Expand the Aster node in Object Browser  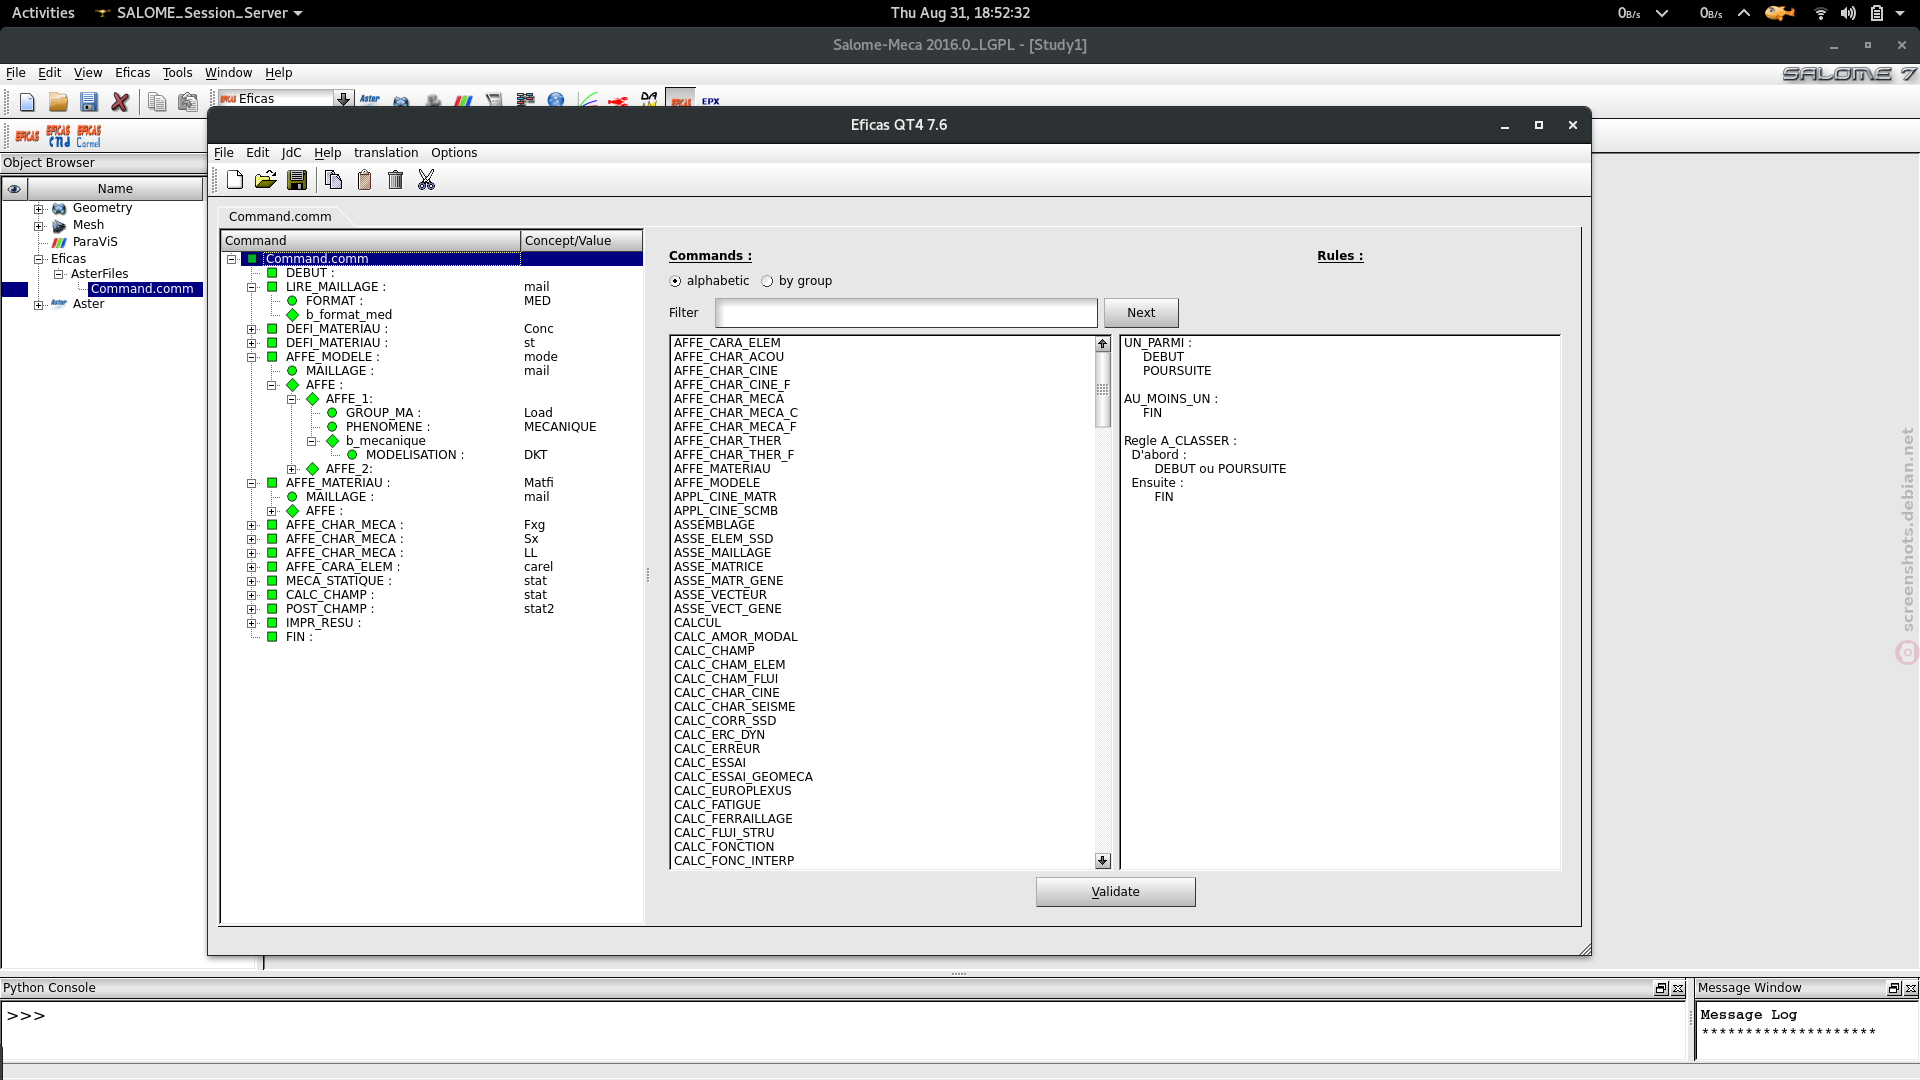pyautogui.click(x=39, y=305)
